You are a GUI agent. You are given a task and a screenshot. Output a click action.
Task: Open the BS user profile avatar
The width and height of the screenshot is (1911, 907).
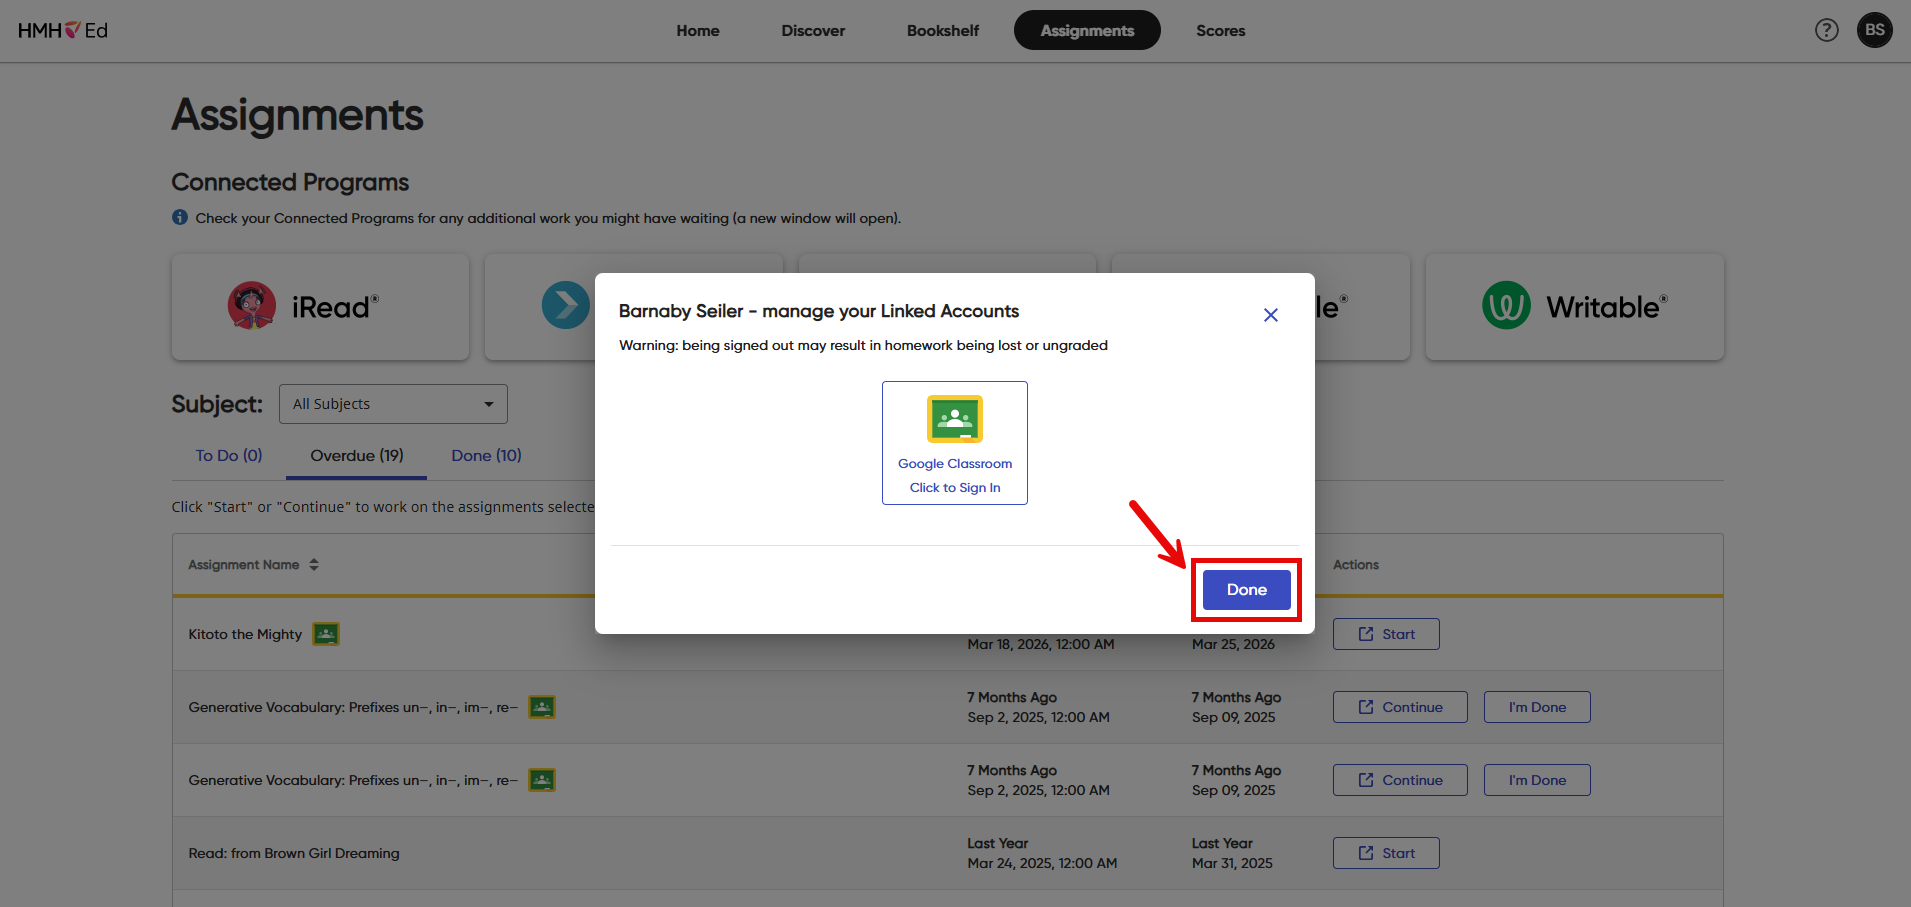pos(1874,30)
